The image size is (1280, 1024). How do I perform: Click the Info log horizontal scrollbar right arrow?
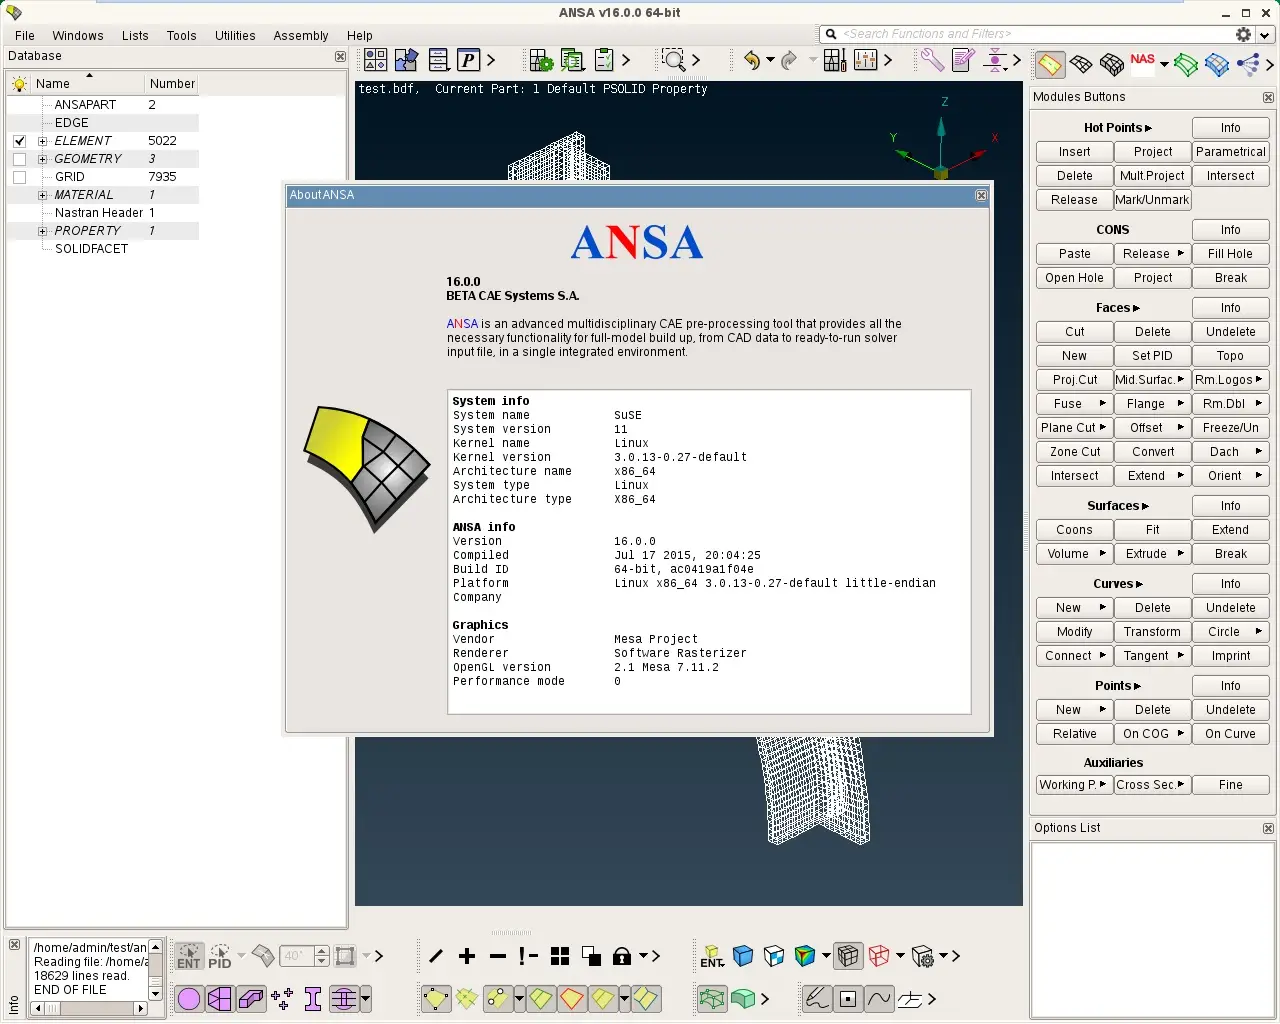click(x=141, y=1008)
